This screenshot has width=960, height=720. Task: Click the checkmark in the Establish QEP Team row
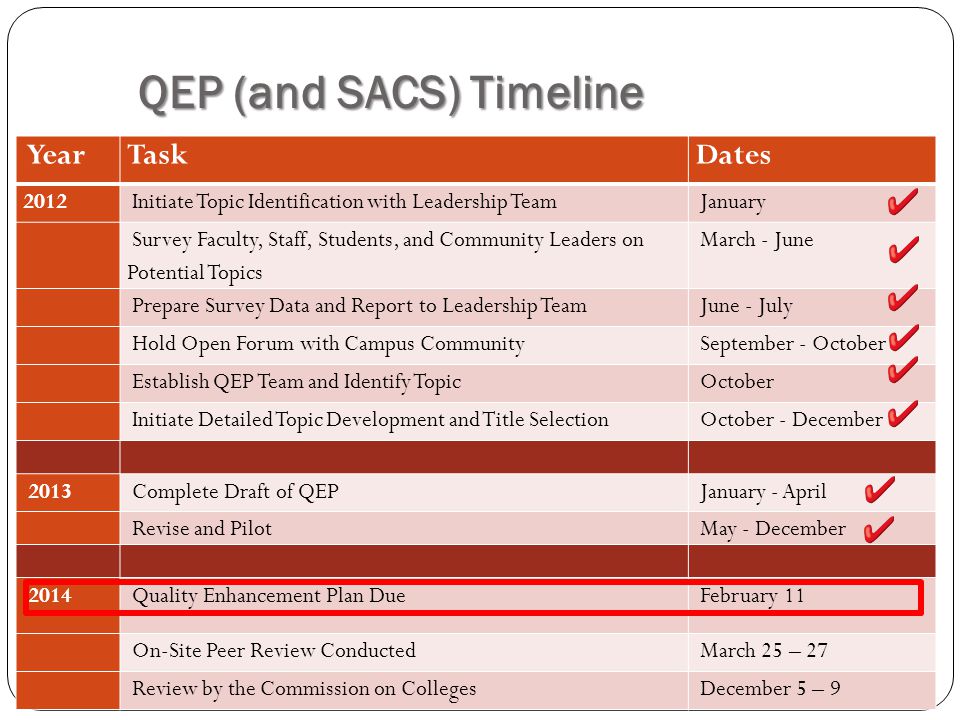[x=903, y=369]
